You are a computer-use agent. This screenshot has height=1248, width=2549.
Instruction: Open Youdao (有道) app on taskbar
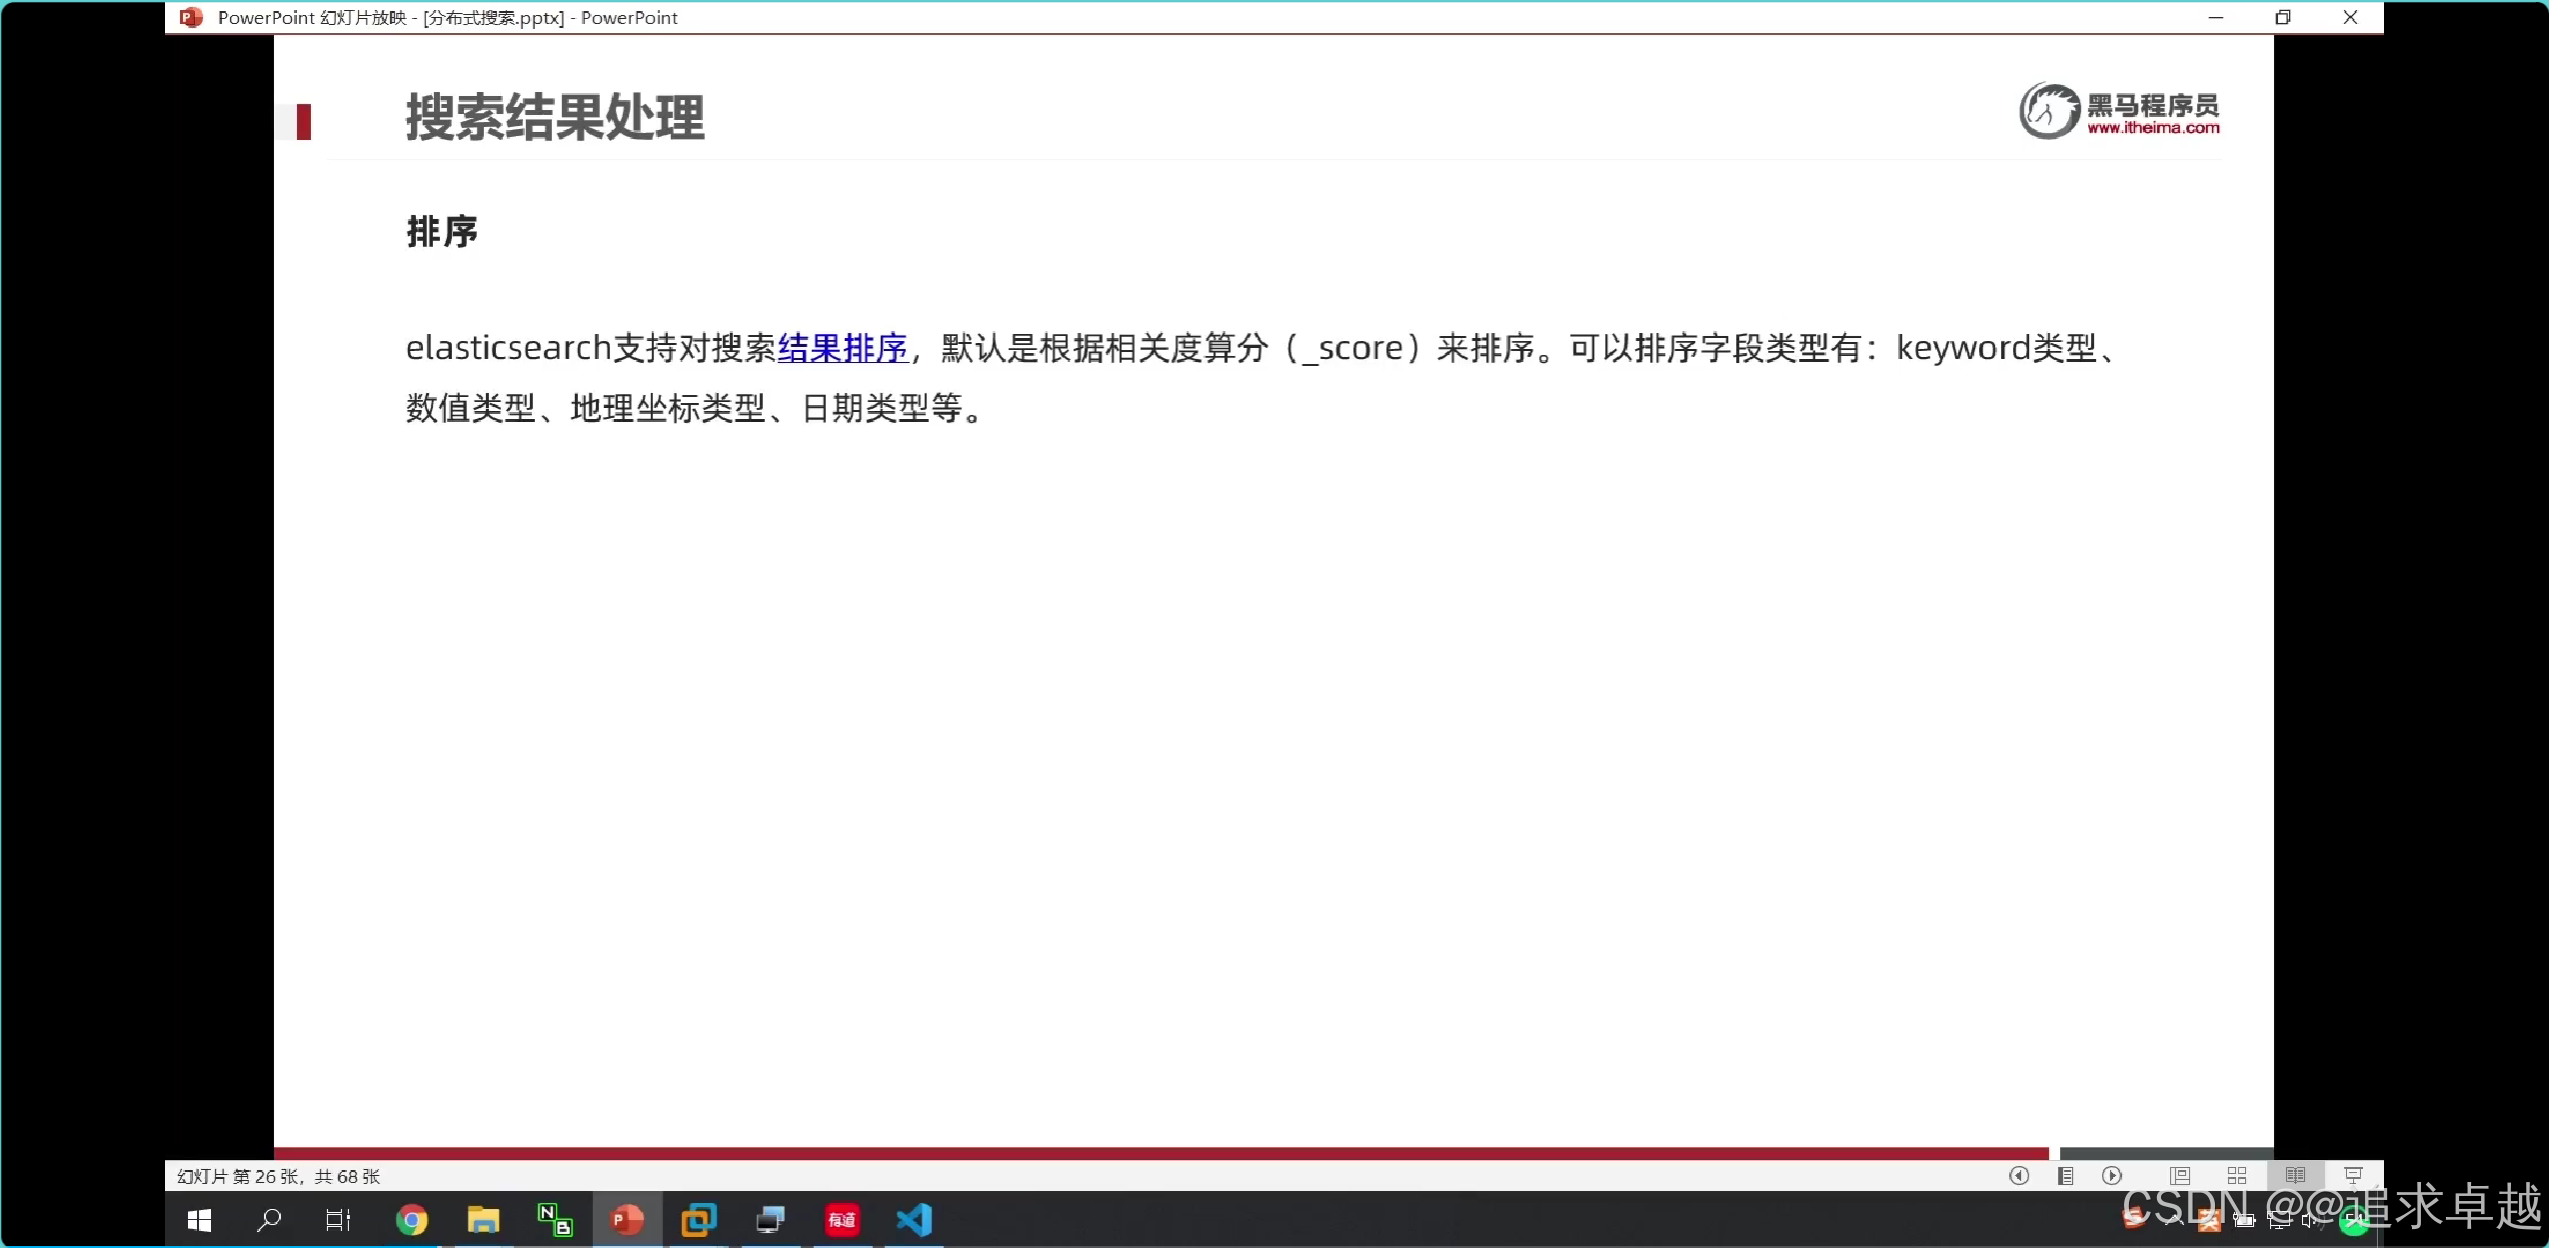pyautogui.click(x=842, y=1220)
